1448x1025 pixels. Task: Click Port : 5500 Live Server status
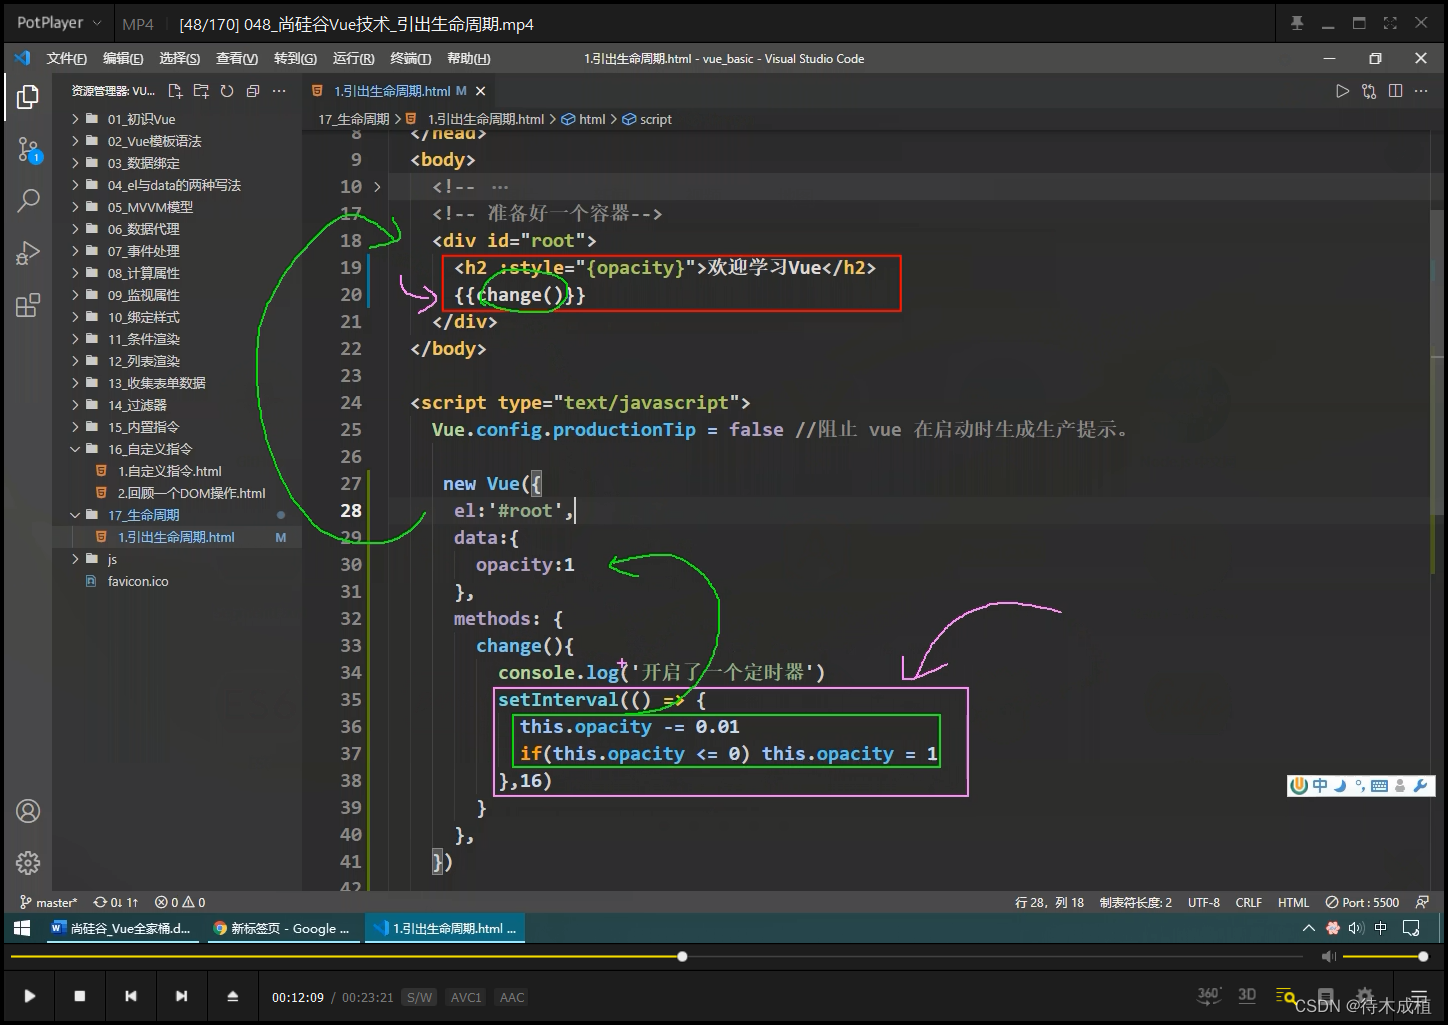click(x=1363, y=902)
